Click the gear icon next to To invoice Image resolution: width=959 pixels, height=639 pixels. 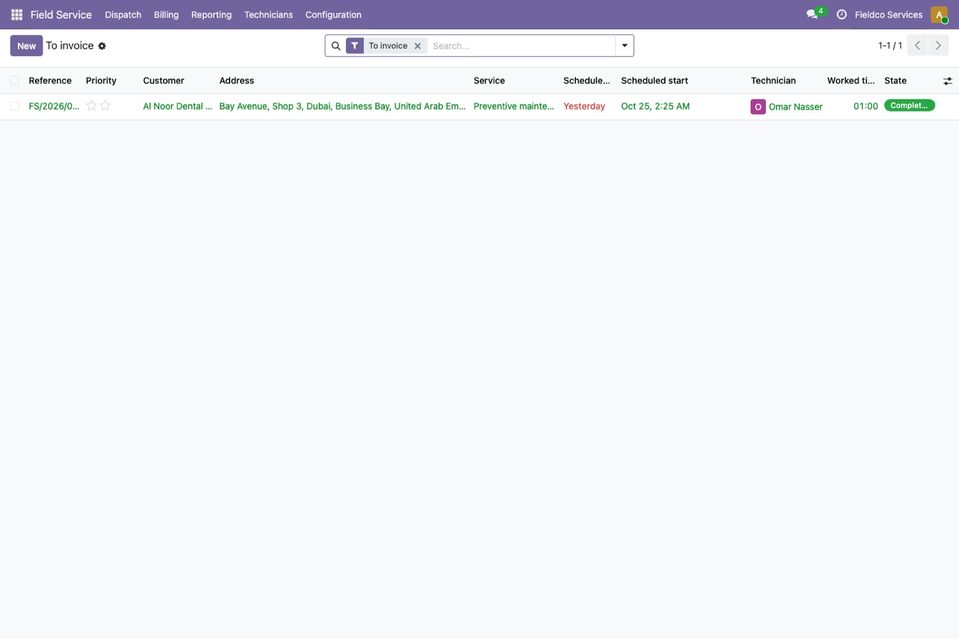102,46
